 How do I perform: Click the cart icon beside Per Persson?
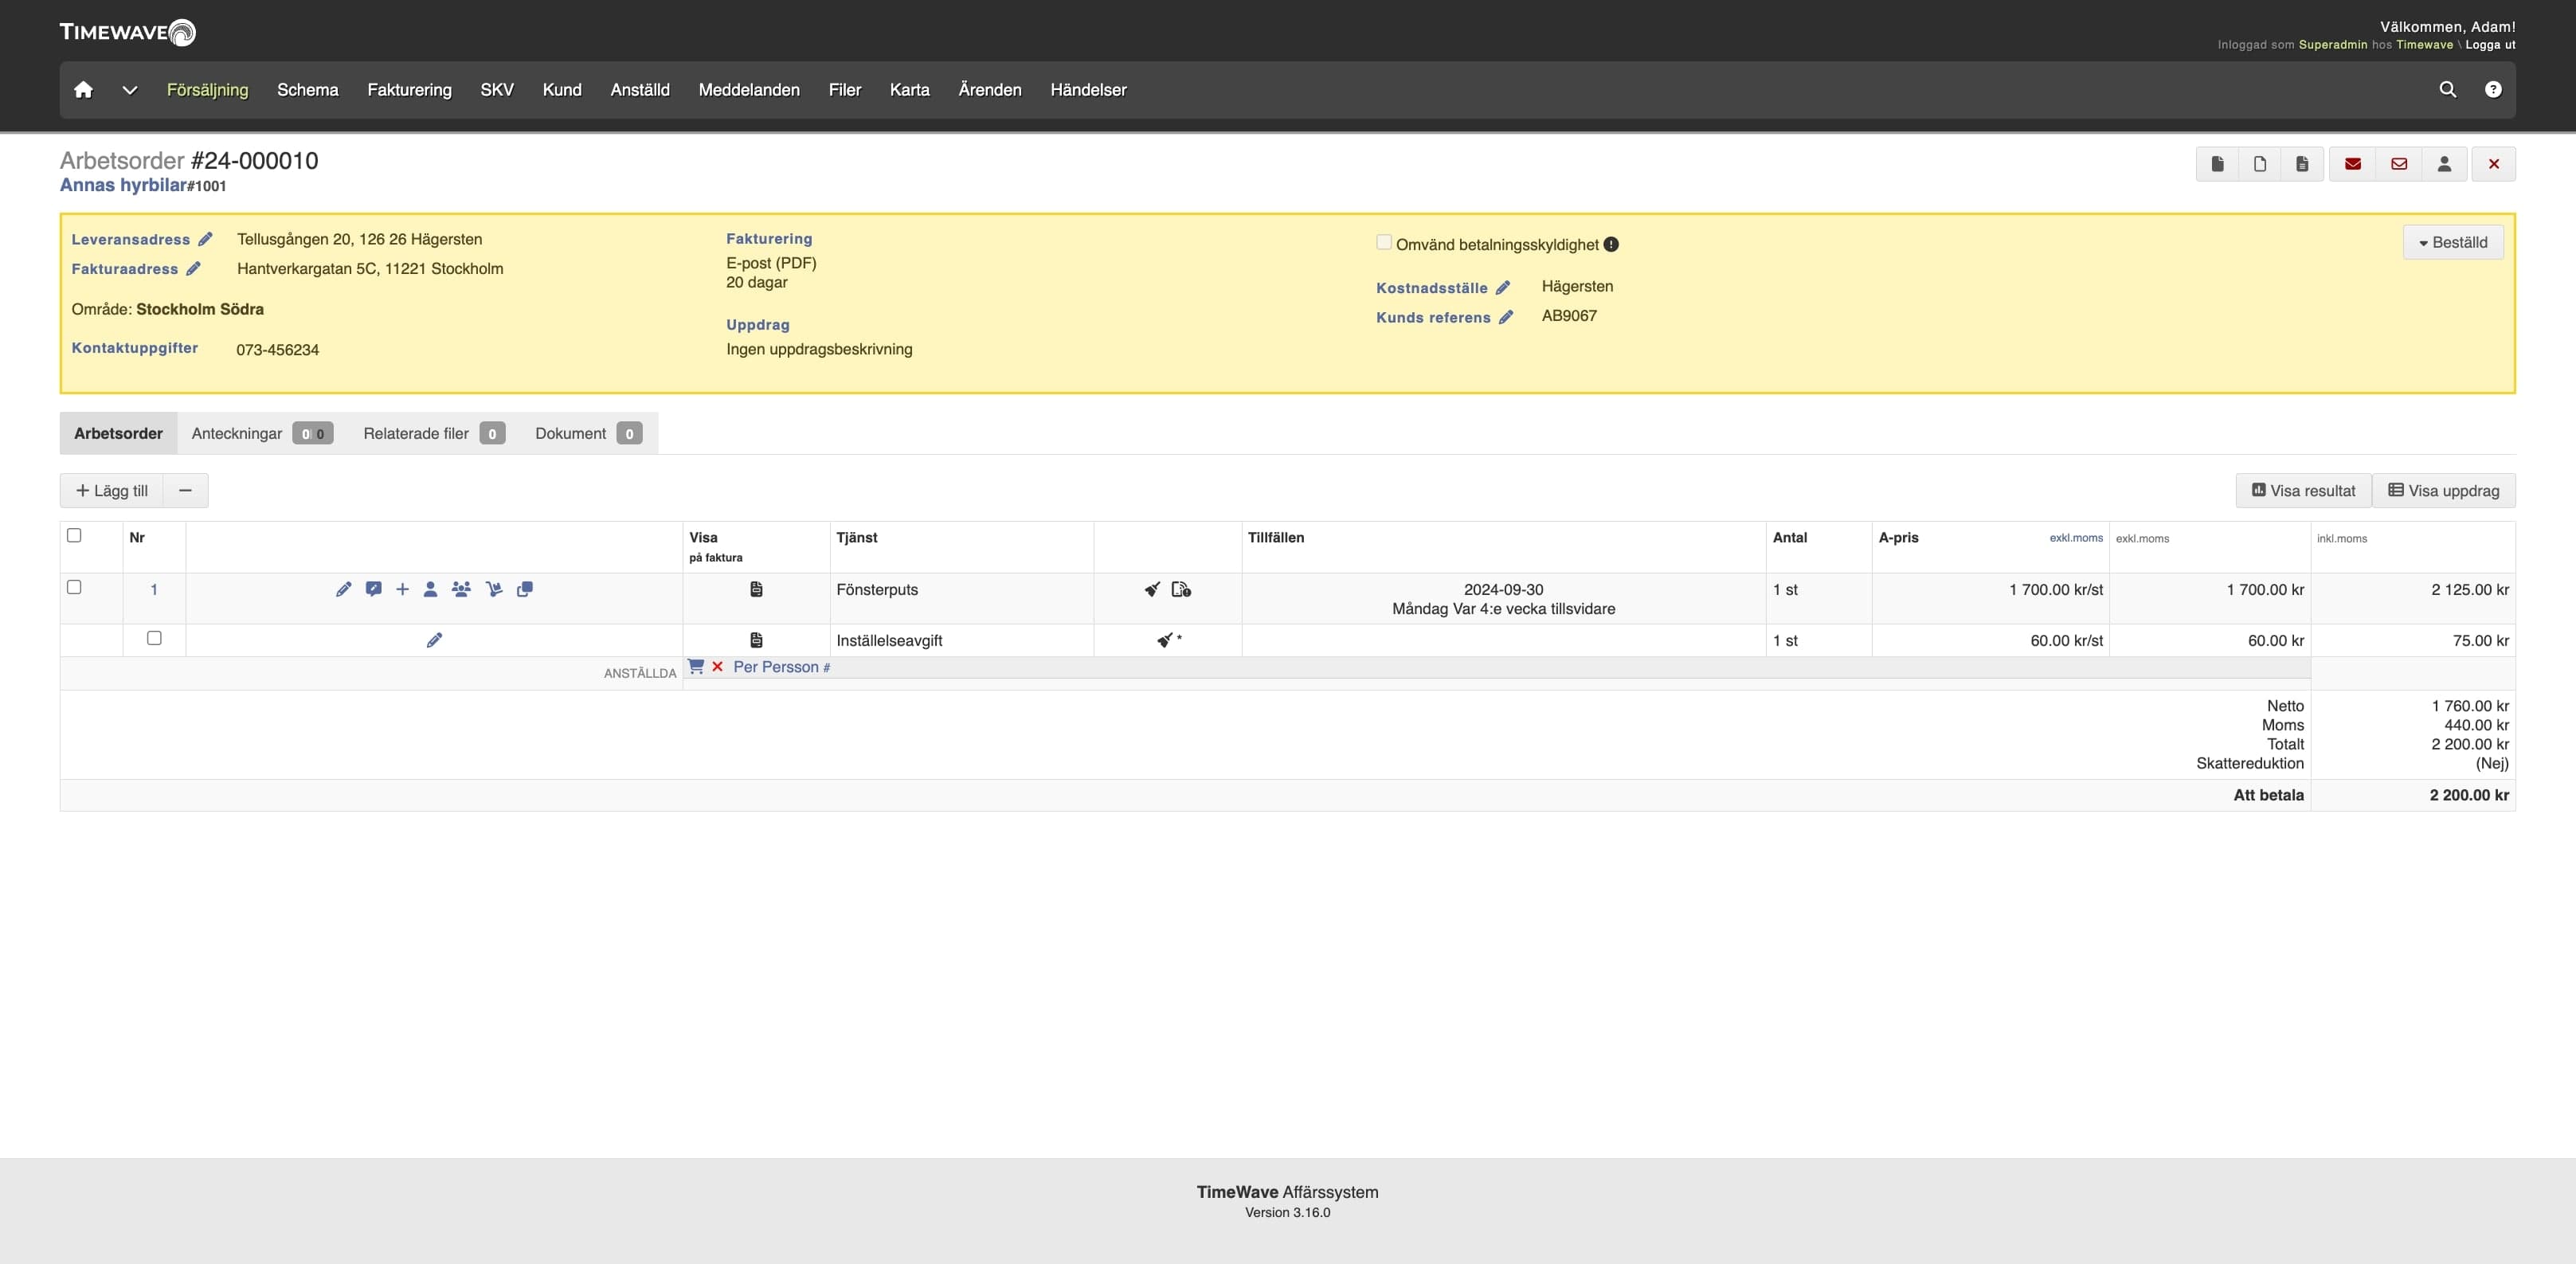click(x=696, y=666)
